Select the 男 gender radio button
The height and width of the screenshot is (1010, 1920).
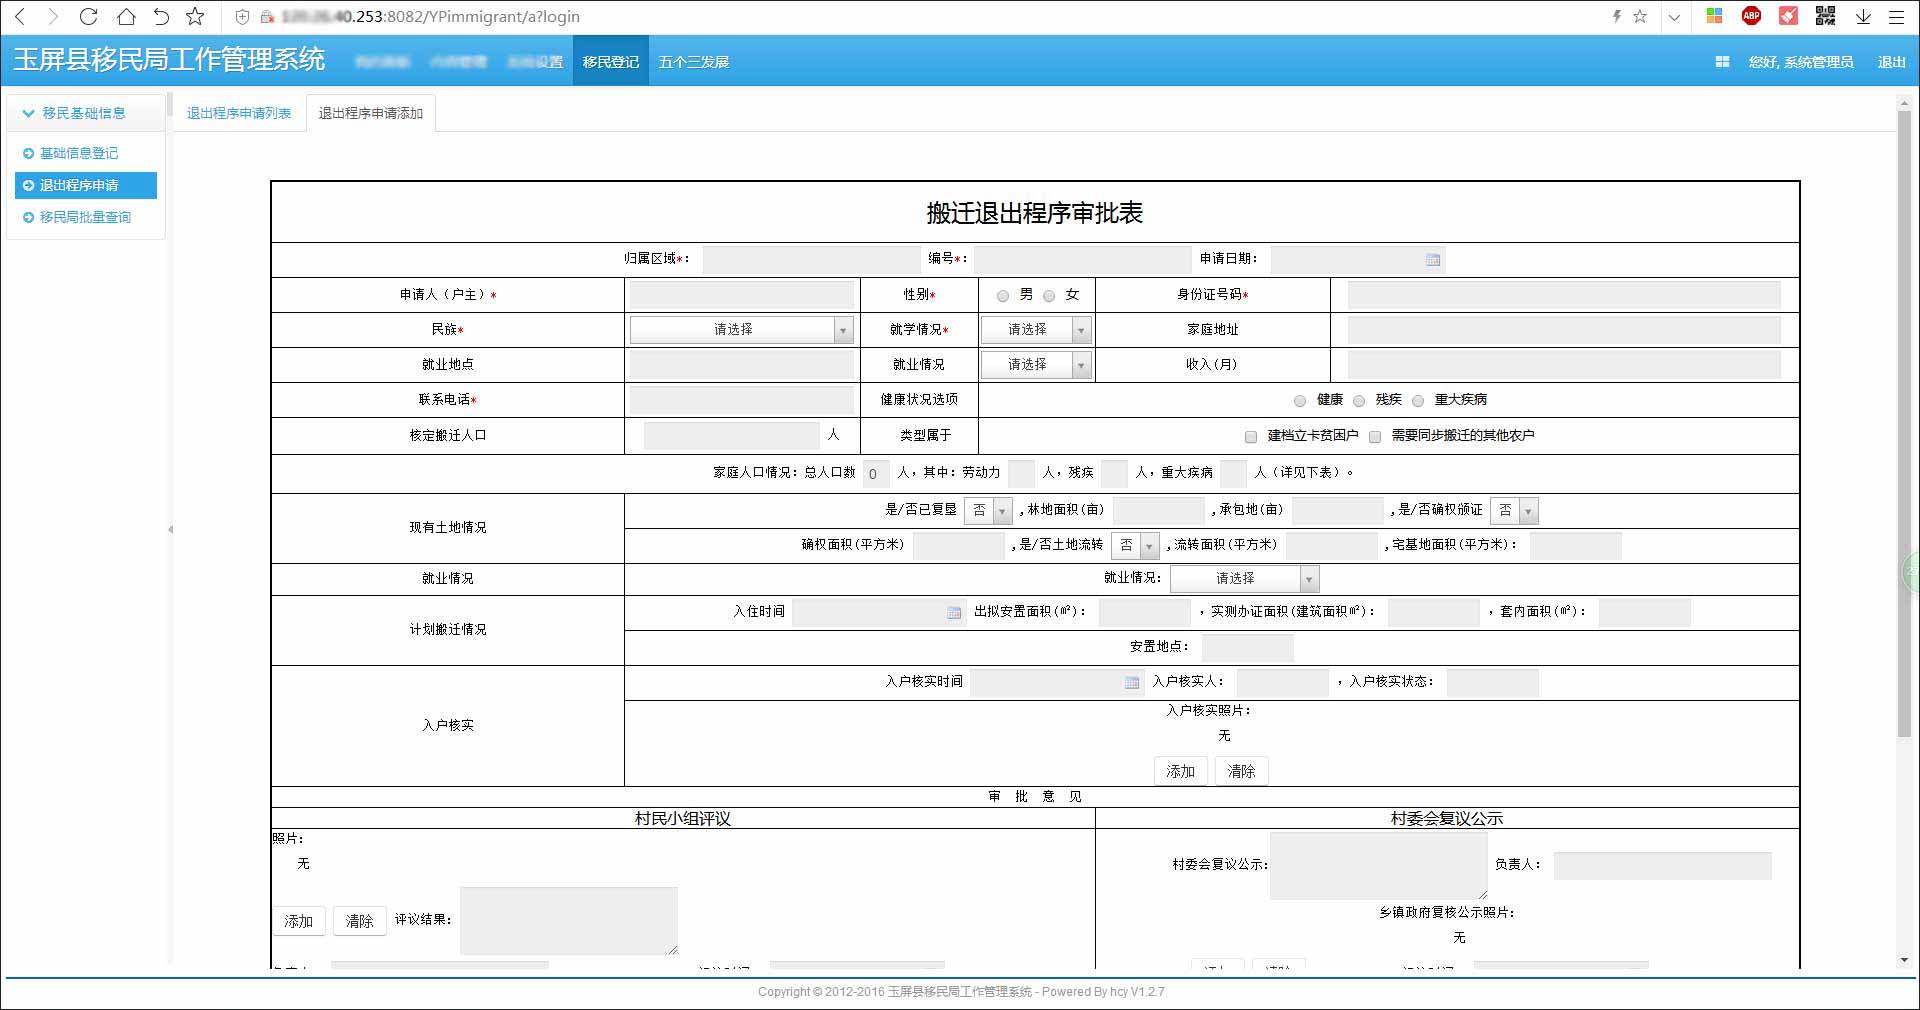(1003, 296)
